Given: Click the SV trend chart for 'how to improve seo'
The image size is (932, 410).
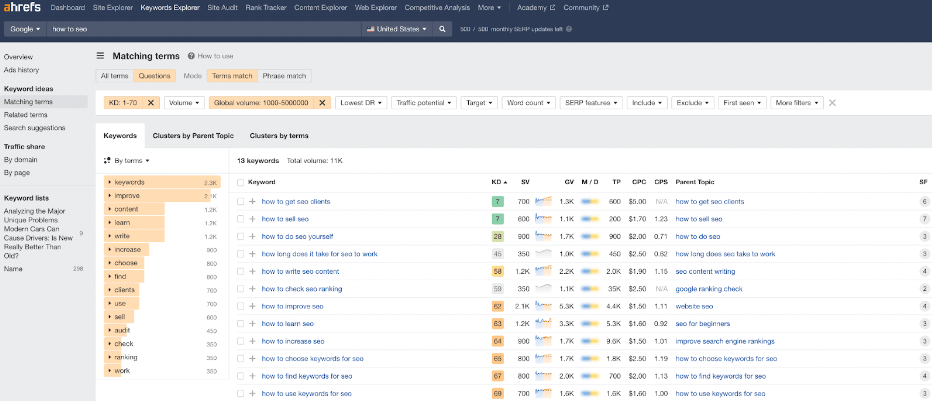Looking at the screenshot, I should click(544, 306).
